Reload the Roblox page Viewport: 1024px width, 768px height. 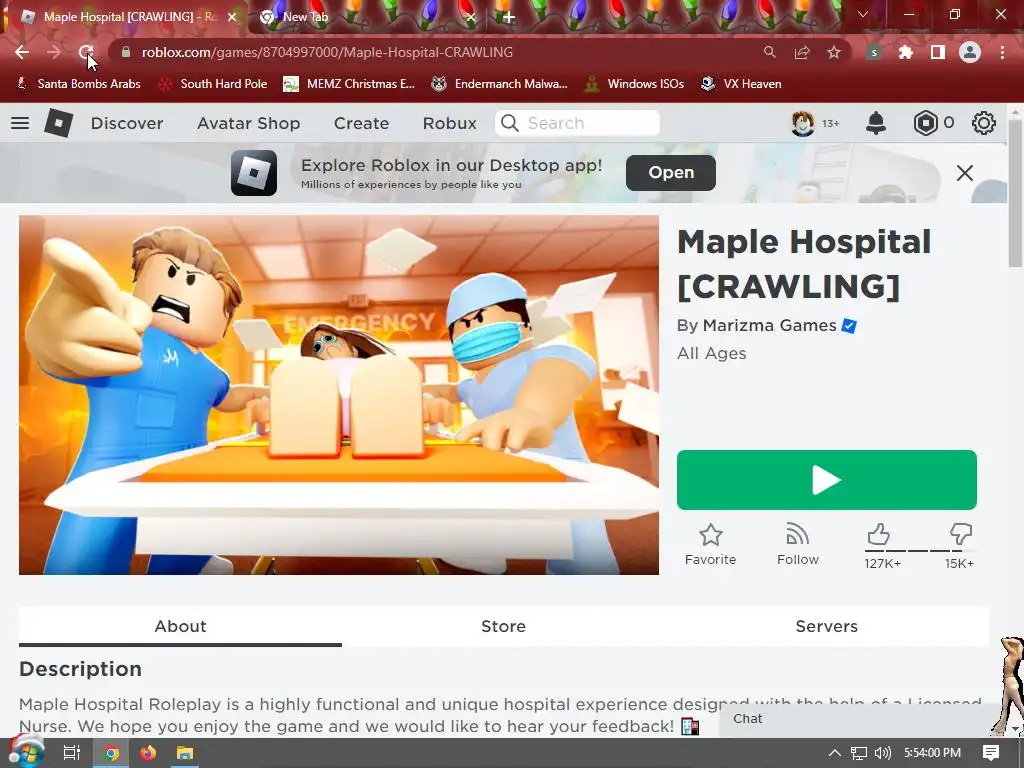click(x=86, y=52)
